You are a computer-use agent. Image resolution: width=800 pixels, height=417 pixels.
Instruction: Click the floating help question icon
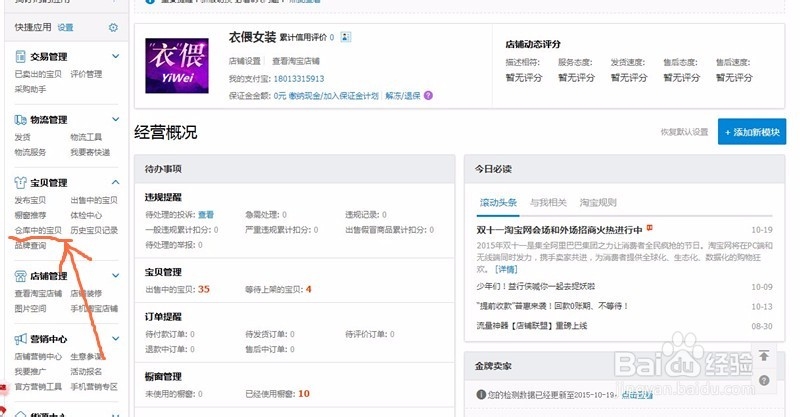[x=764, y=380]
